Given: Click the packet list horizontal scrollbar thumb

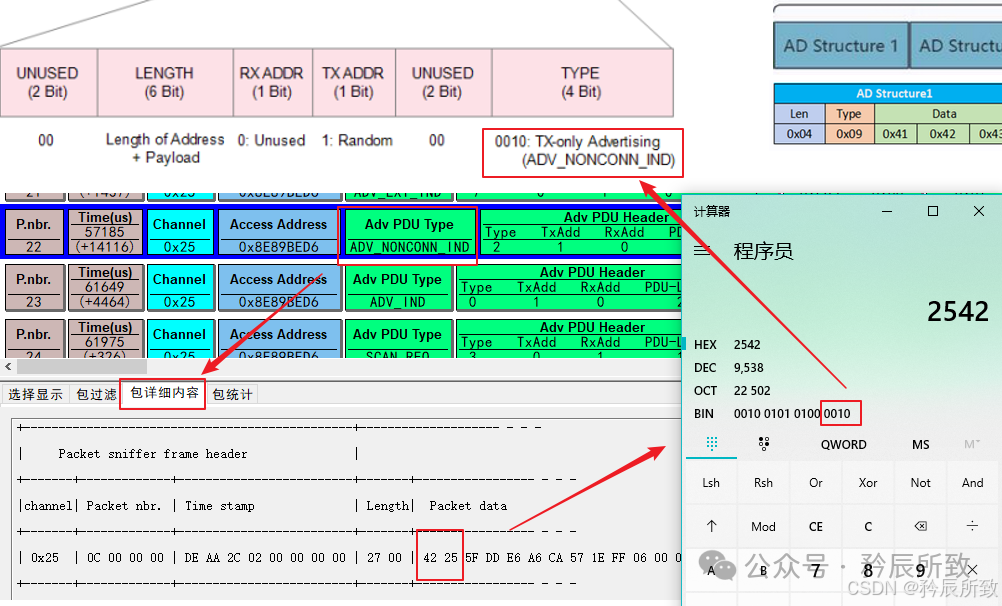Looking at the screenshot, I should [82, 366].
